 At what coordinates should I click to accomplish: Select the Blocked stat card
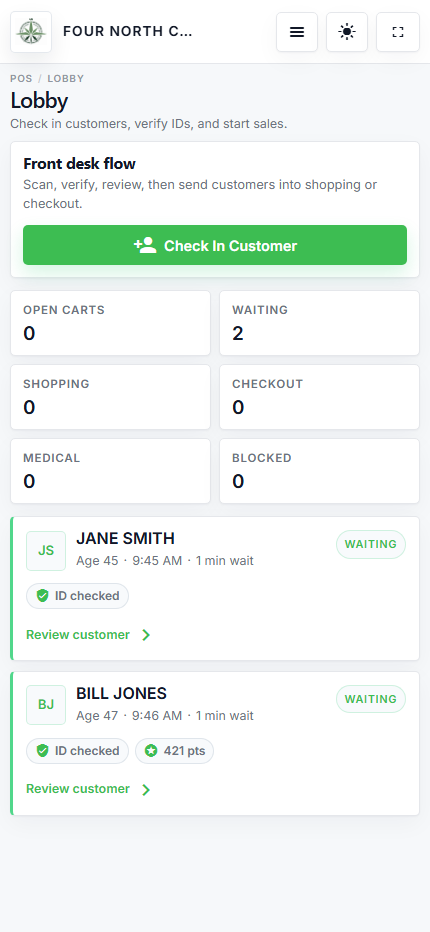point(319,471)
